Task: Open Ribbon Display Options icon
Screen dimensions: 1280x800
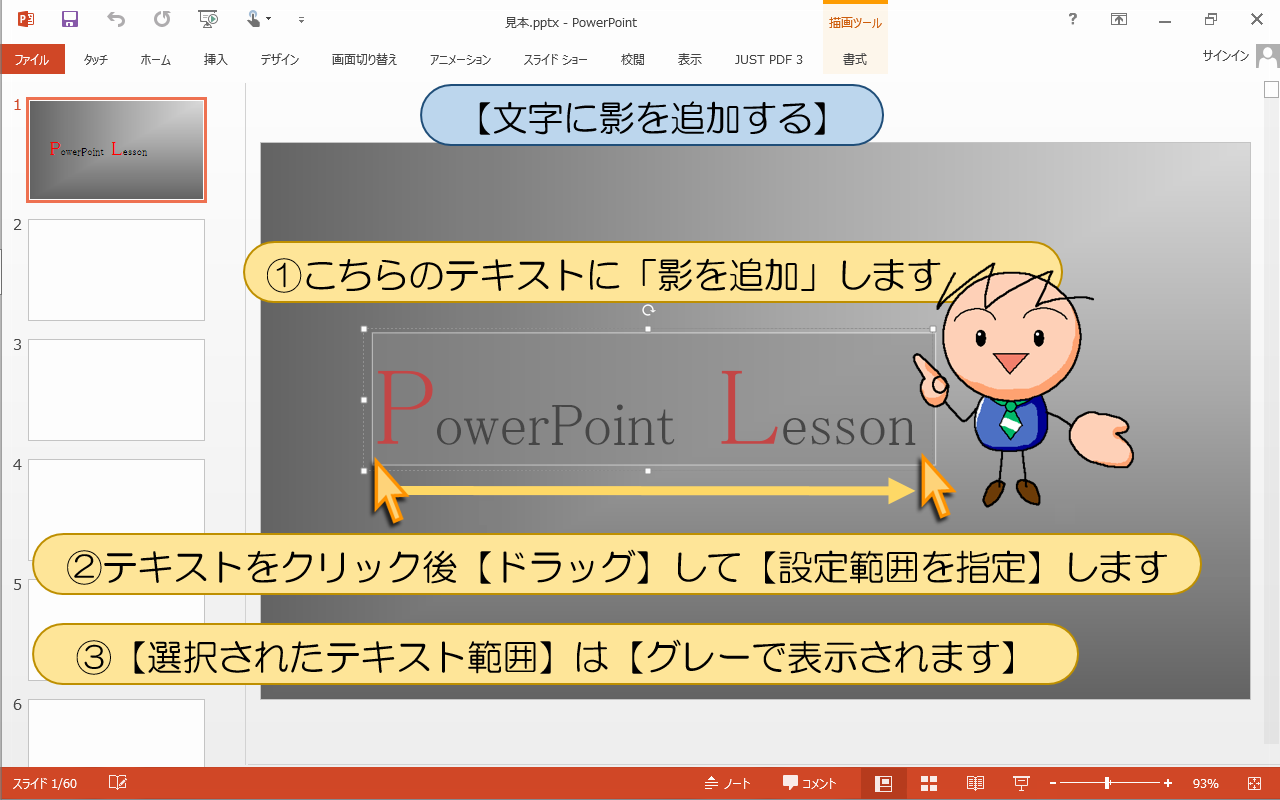Action: coord(1119,19)
